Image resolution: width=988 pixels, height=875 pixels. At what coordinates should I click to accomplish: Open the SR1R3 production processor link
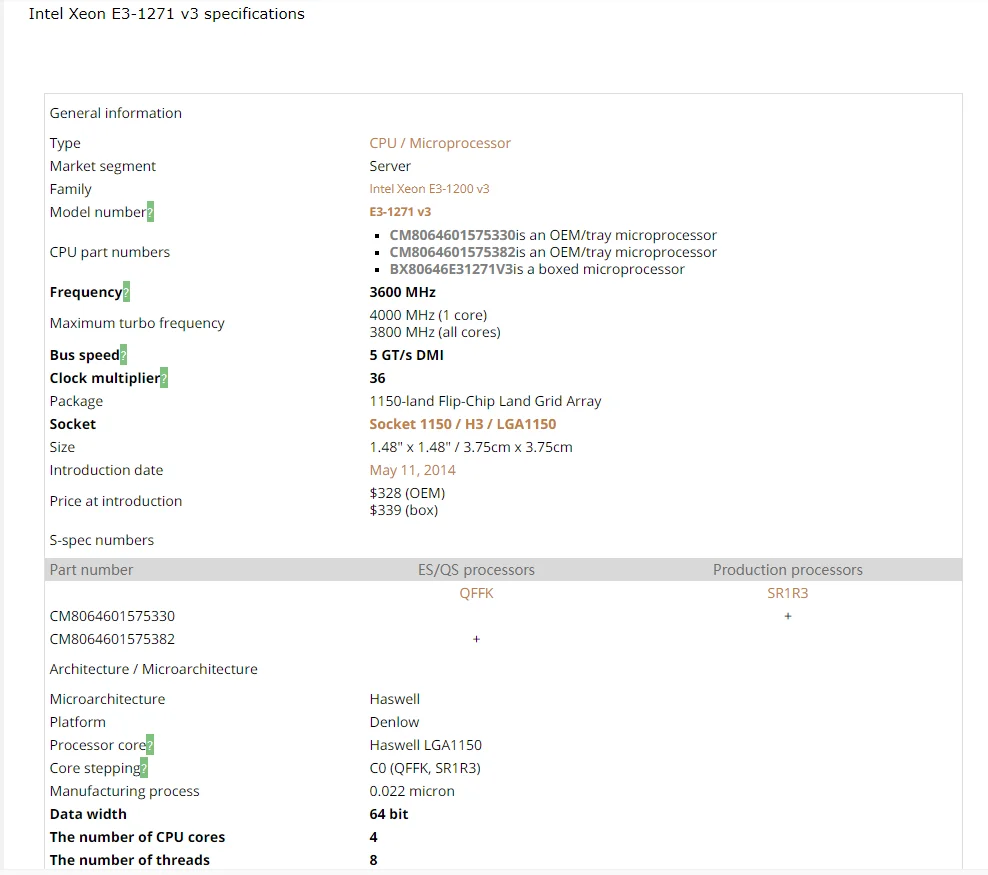pos(788,593)
